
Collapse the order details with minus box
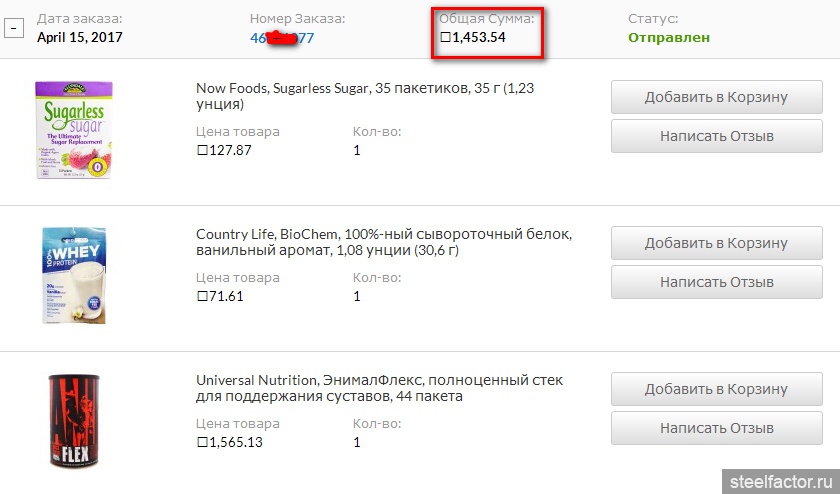14,28
